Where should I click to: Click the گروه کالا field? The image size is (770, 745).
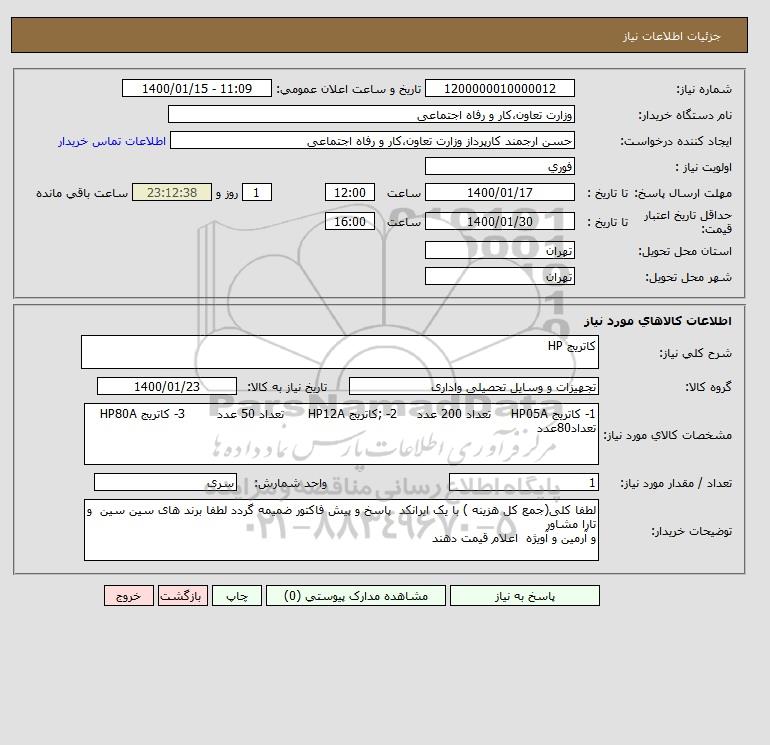click(x=474, y=386)
